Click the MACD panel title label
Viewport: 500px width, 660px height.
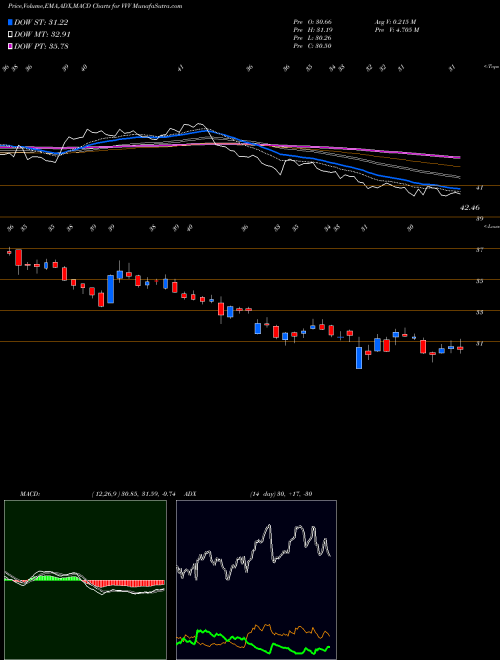pos(30,494)
